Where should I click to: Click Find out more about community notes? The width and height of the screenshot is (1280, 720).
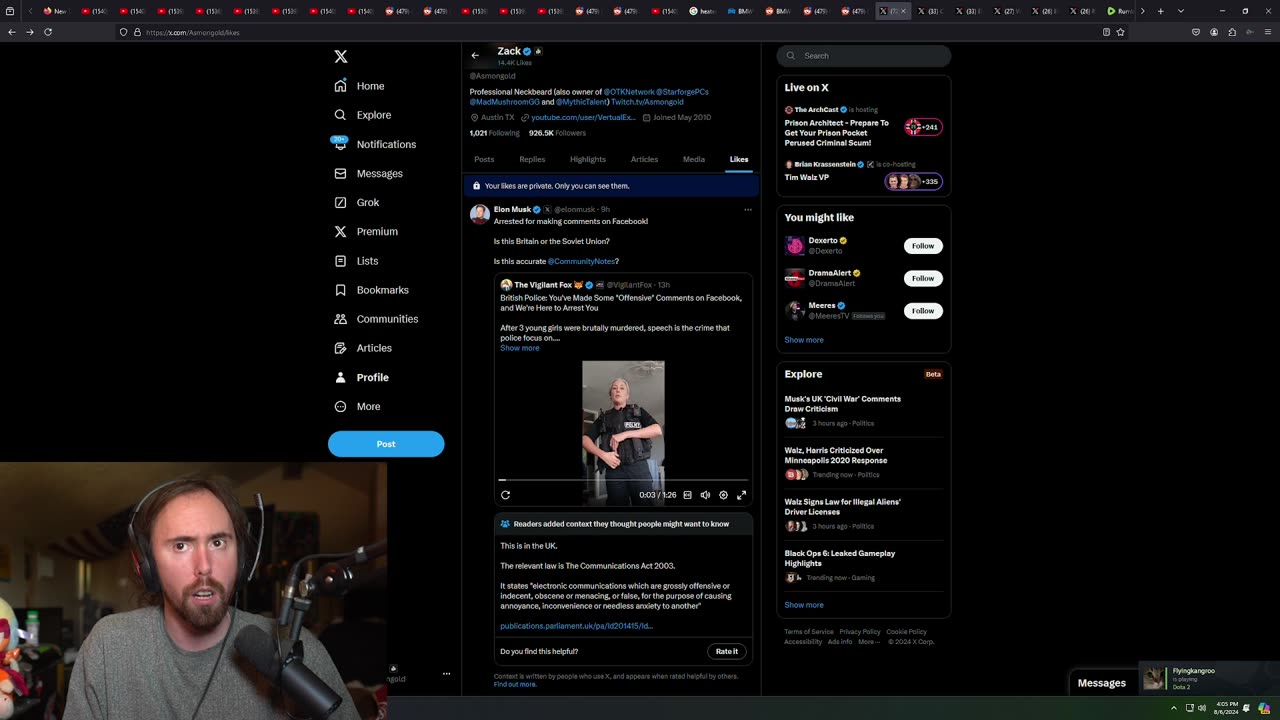(x=515, y=685)
